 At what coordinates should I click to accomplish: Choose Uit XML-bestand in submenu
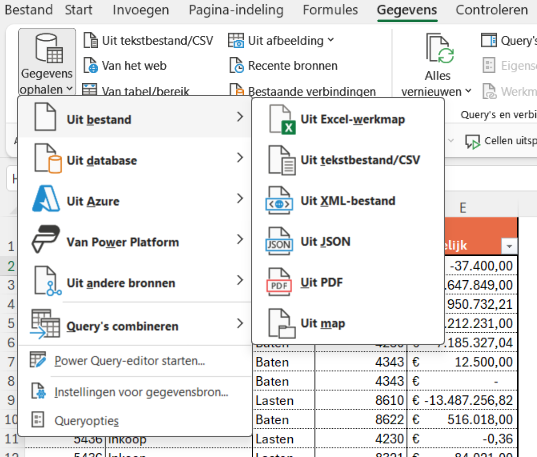[x=348, y=201]
